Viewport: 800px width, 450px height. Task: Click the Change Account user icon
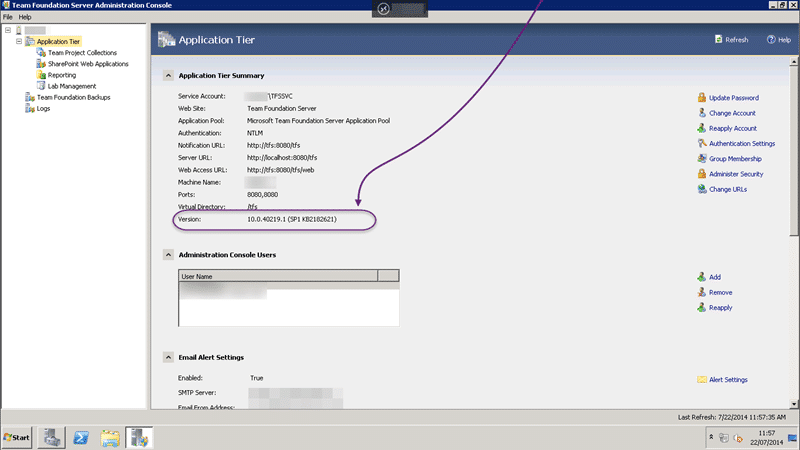click(702, 113)
